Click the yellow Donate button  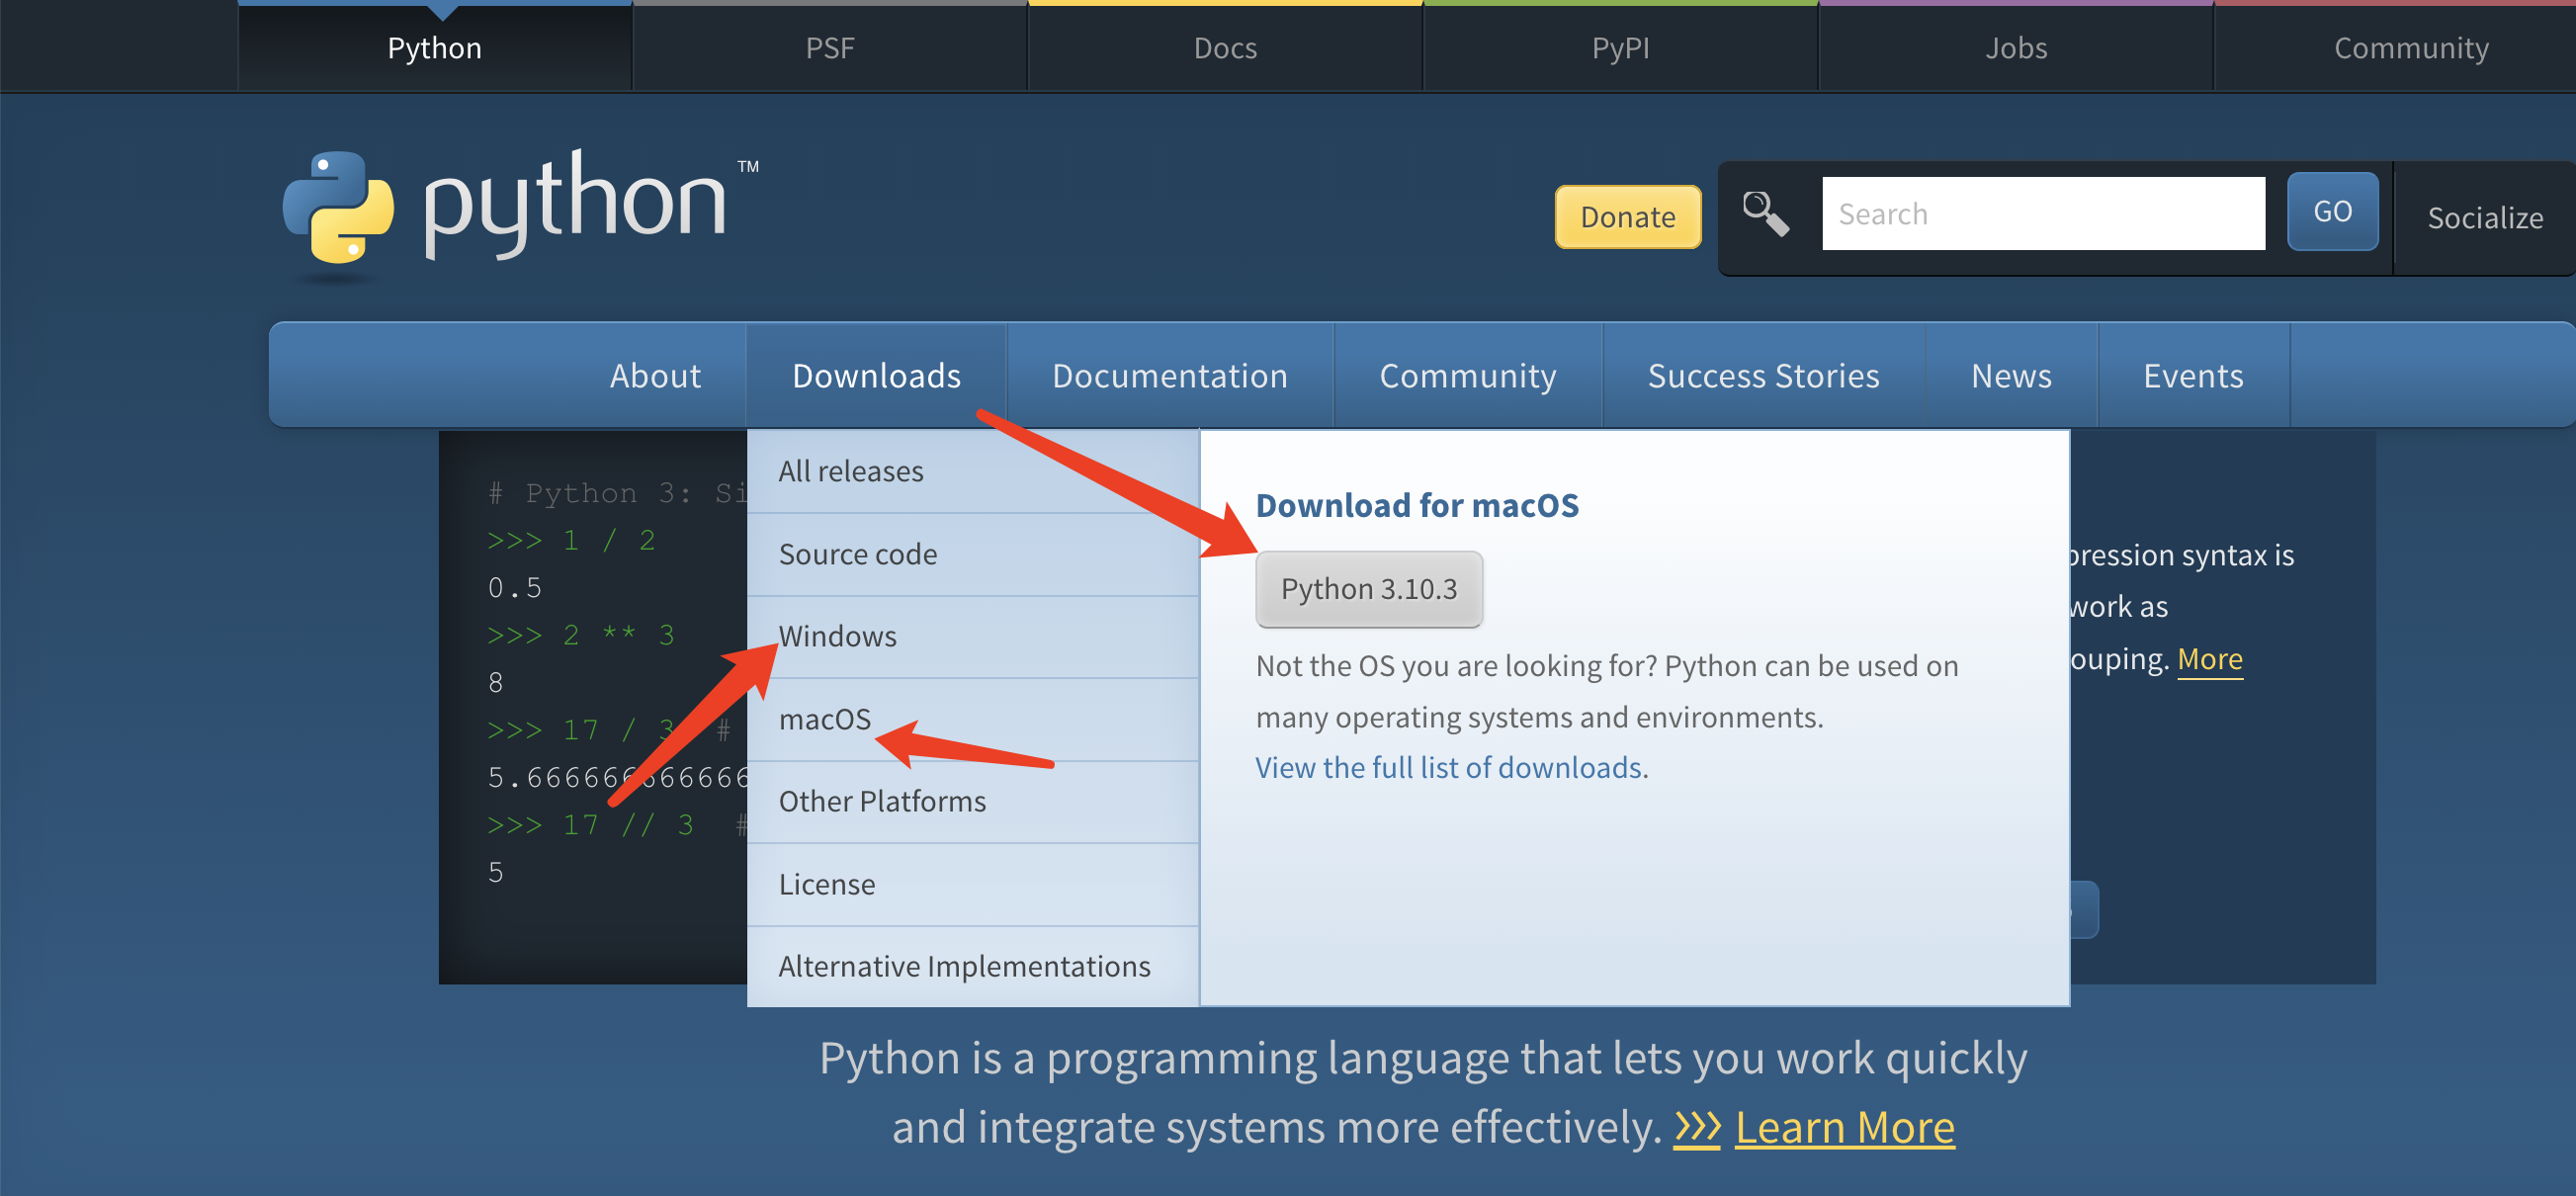pyautogui.click(x=1627, y=216)
